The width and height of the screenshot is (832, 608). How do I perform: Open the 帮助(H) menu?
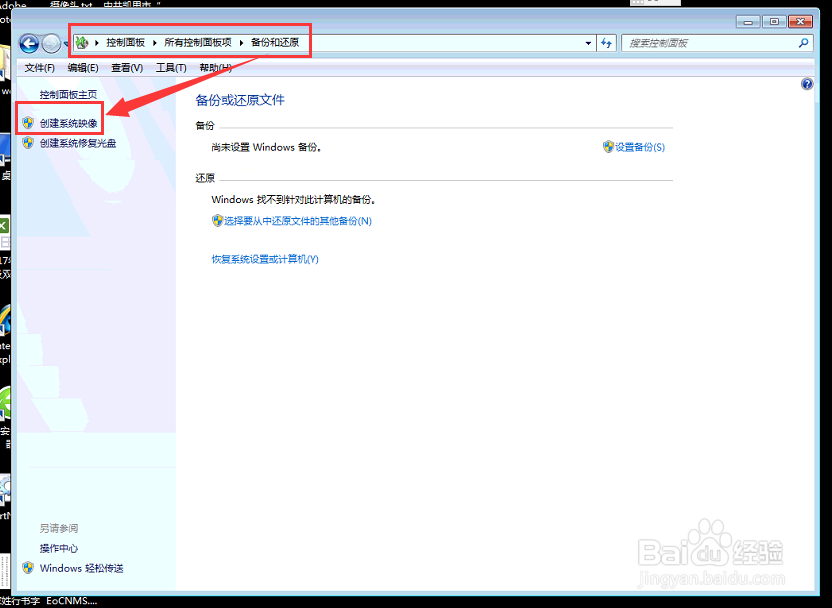tap(215, 68)
